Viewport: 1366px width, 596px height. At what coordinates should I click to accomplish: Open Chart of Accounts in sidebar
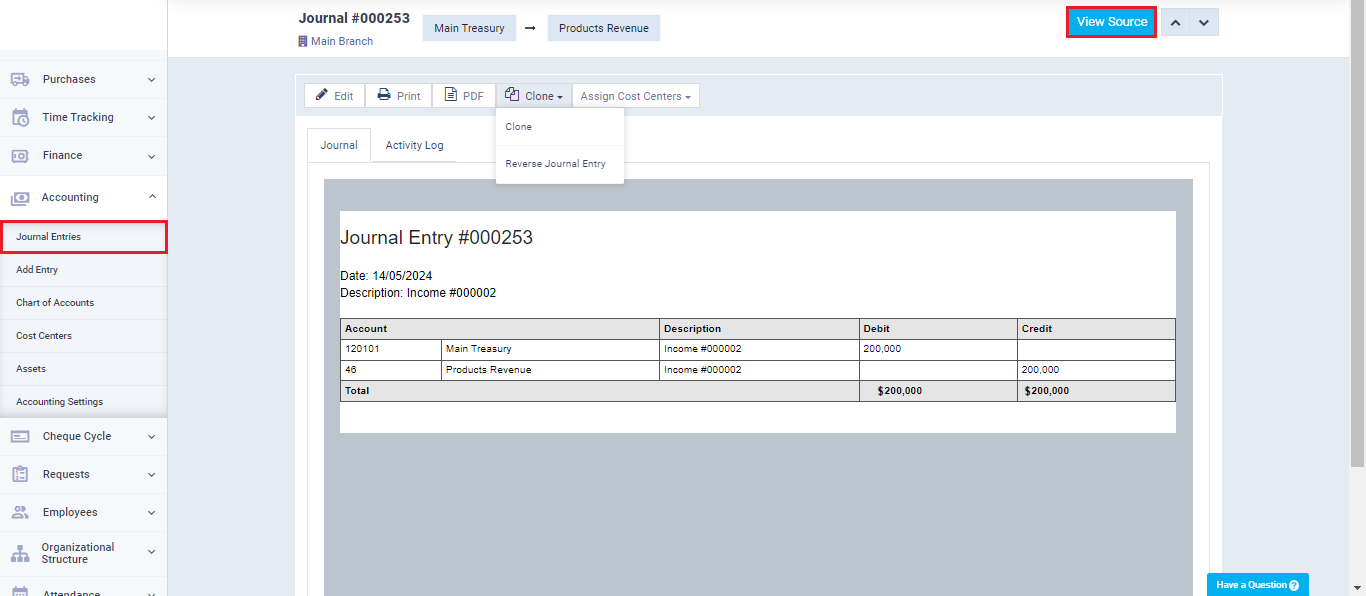click(55, 303)
